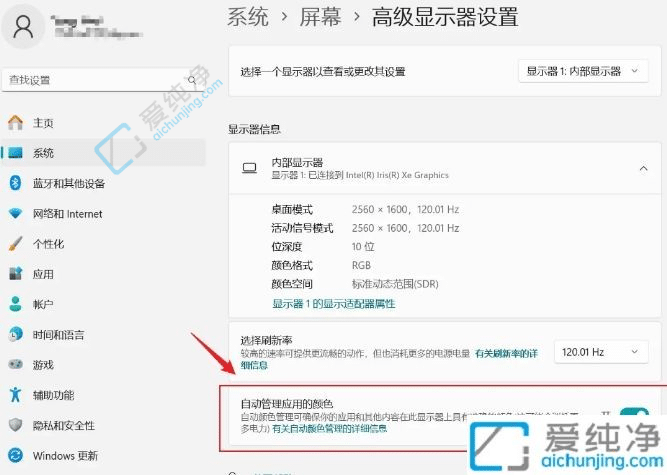Click the Apps icon in sidebar
This screenshot has height=475, width=667.
click(16, 273)
